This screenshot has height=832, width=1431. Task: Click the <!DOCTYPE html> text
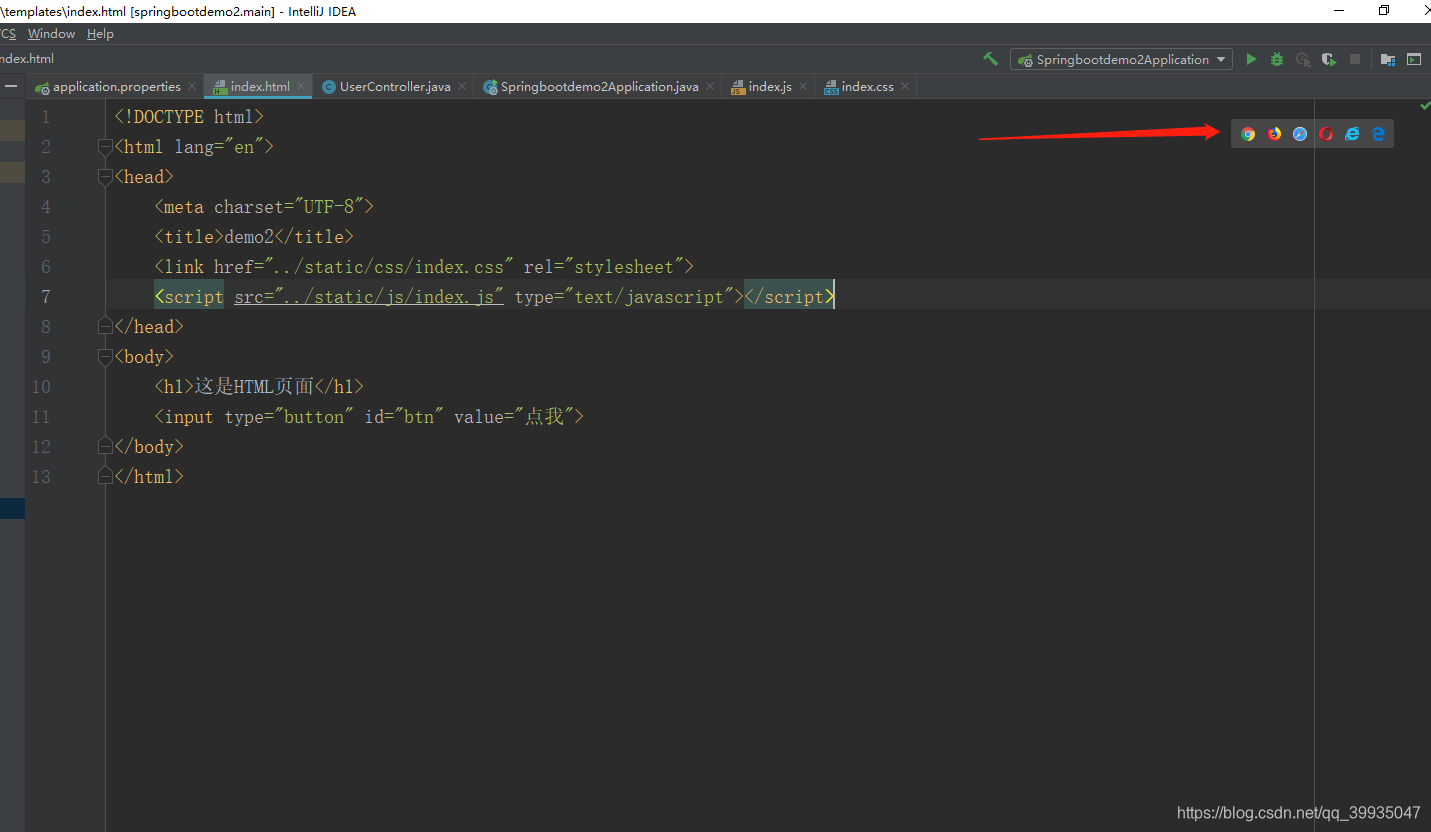(189, 117)
